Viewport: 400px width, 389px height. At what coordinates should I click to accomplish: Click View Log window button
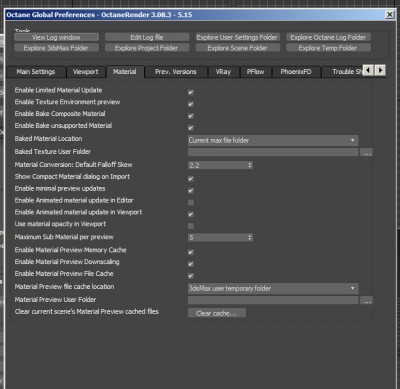coord(56,37)
